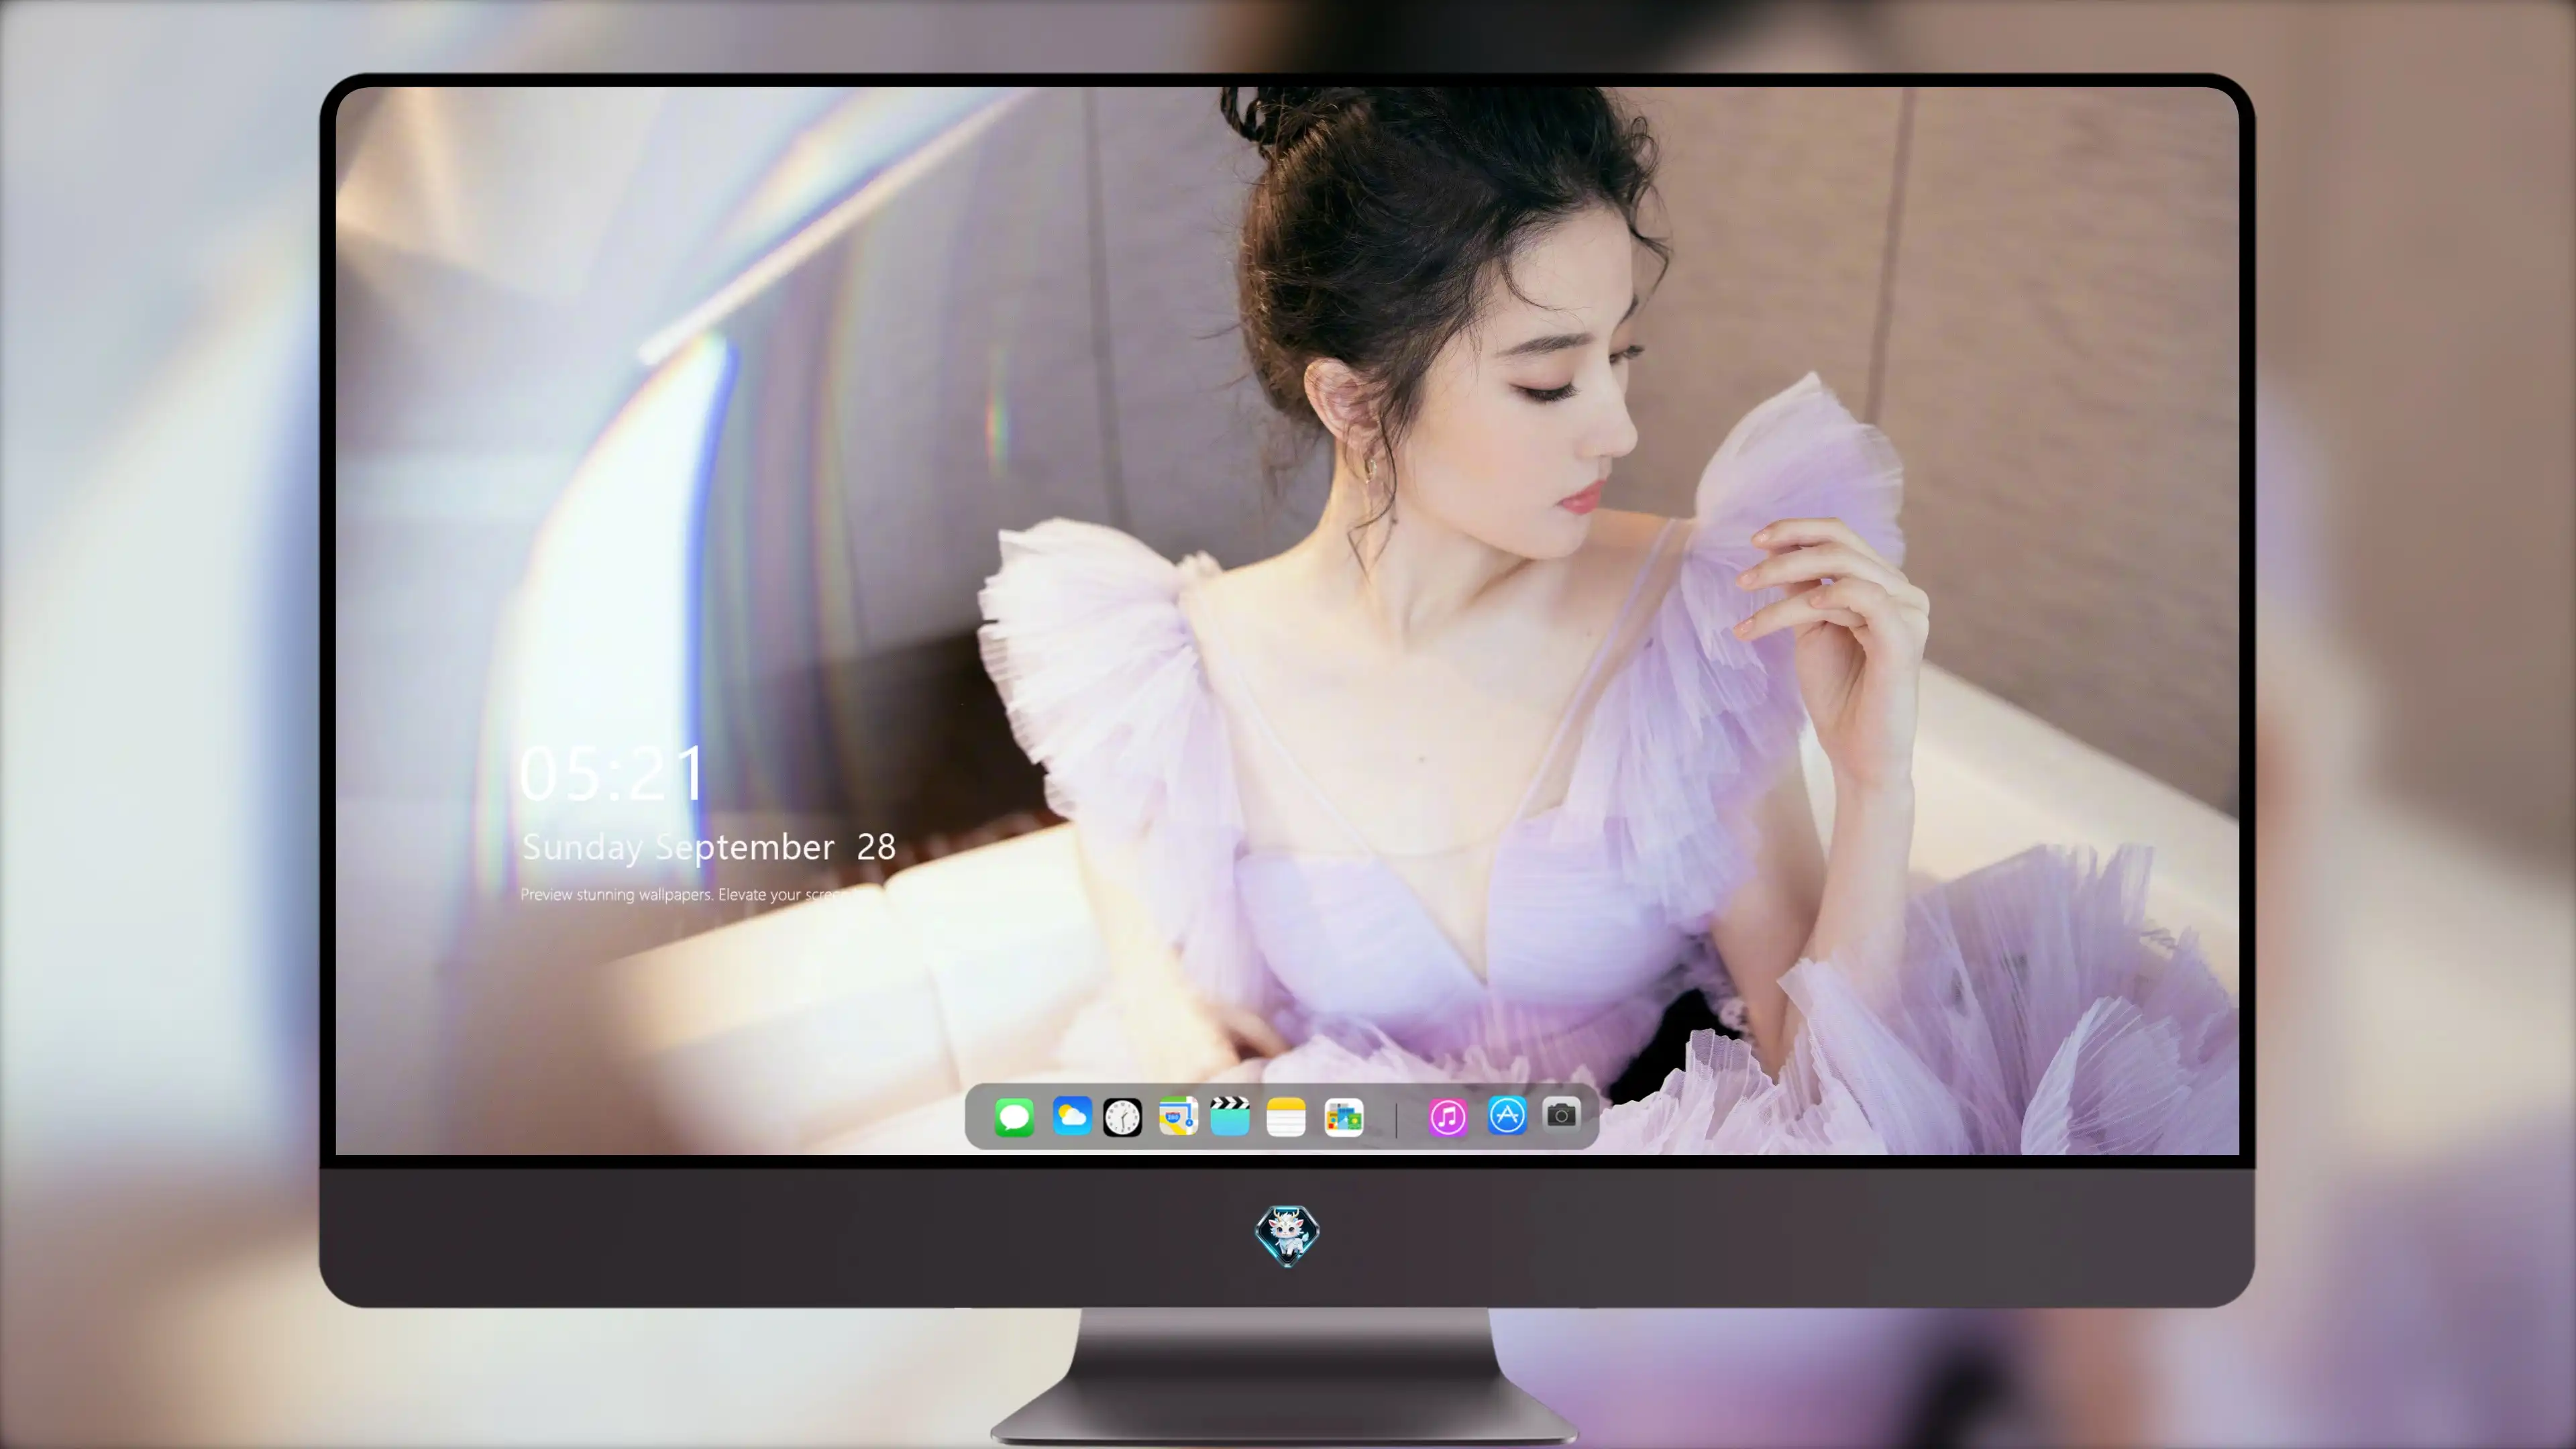
Task: Launch the iTunes music app in dock
Action: (x=1448, y=1117)
